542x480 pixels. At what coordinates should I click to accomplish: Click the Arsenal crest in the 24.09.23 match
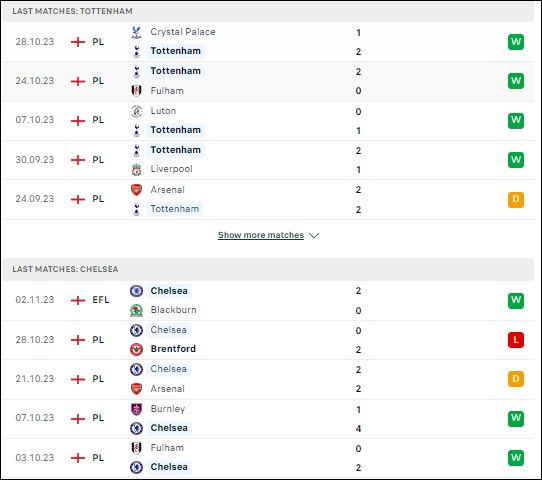[137, 190]
